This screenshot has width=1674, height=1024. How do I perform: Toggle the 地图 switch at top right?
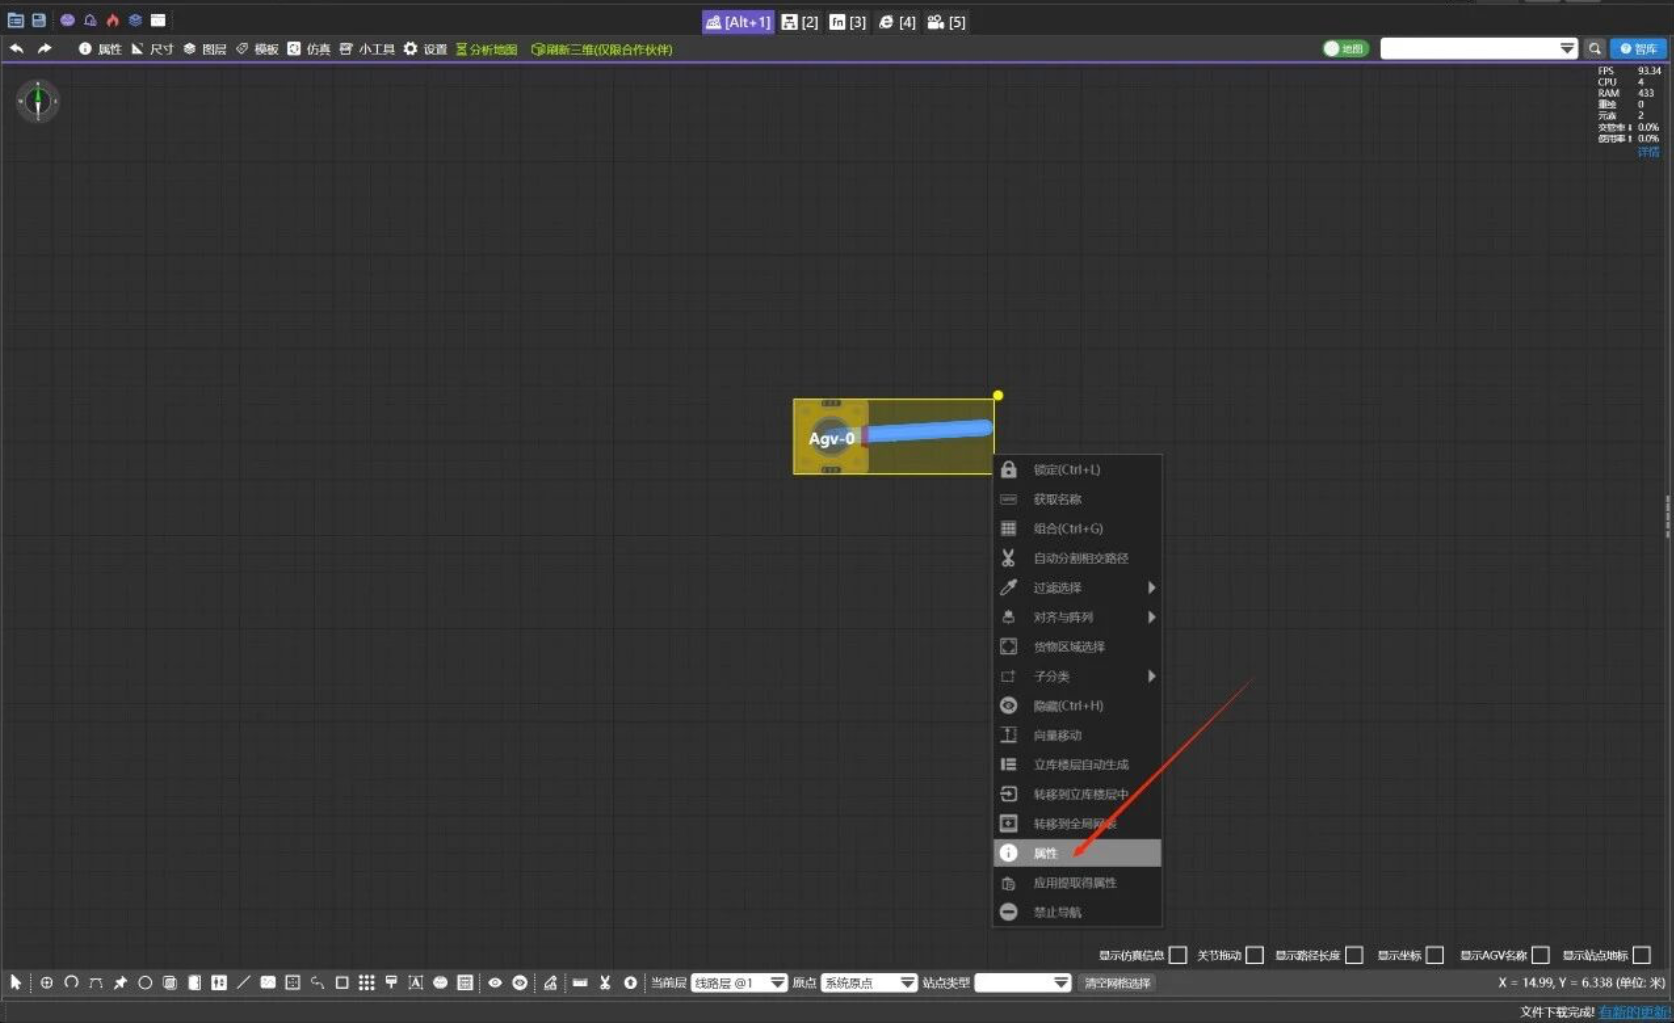tap(1345, 48)
